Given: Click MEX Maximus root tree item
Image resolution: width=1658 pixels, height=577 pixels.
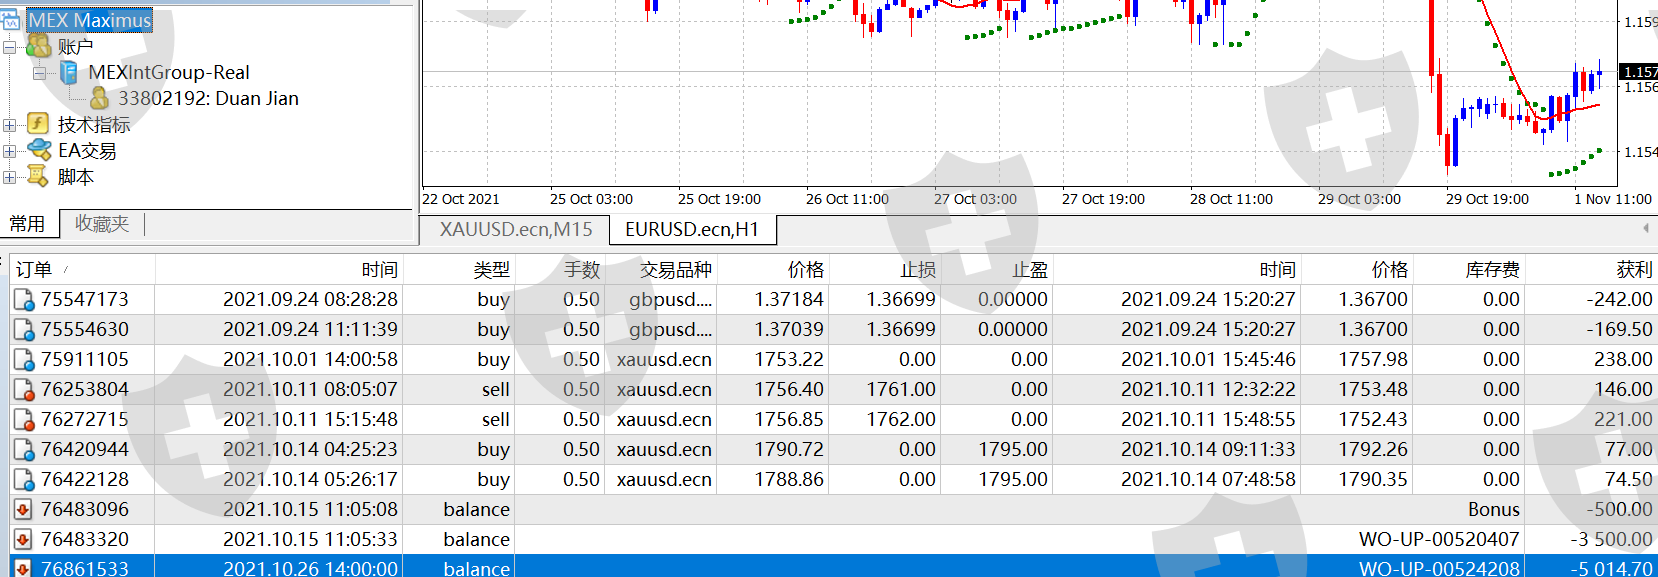Looking at the screenshot, I should (89, 20).
